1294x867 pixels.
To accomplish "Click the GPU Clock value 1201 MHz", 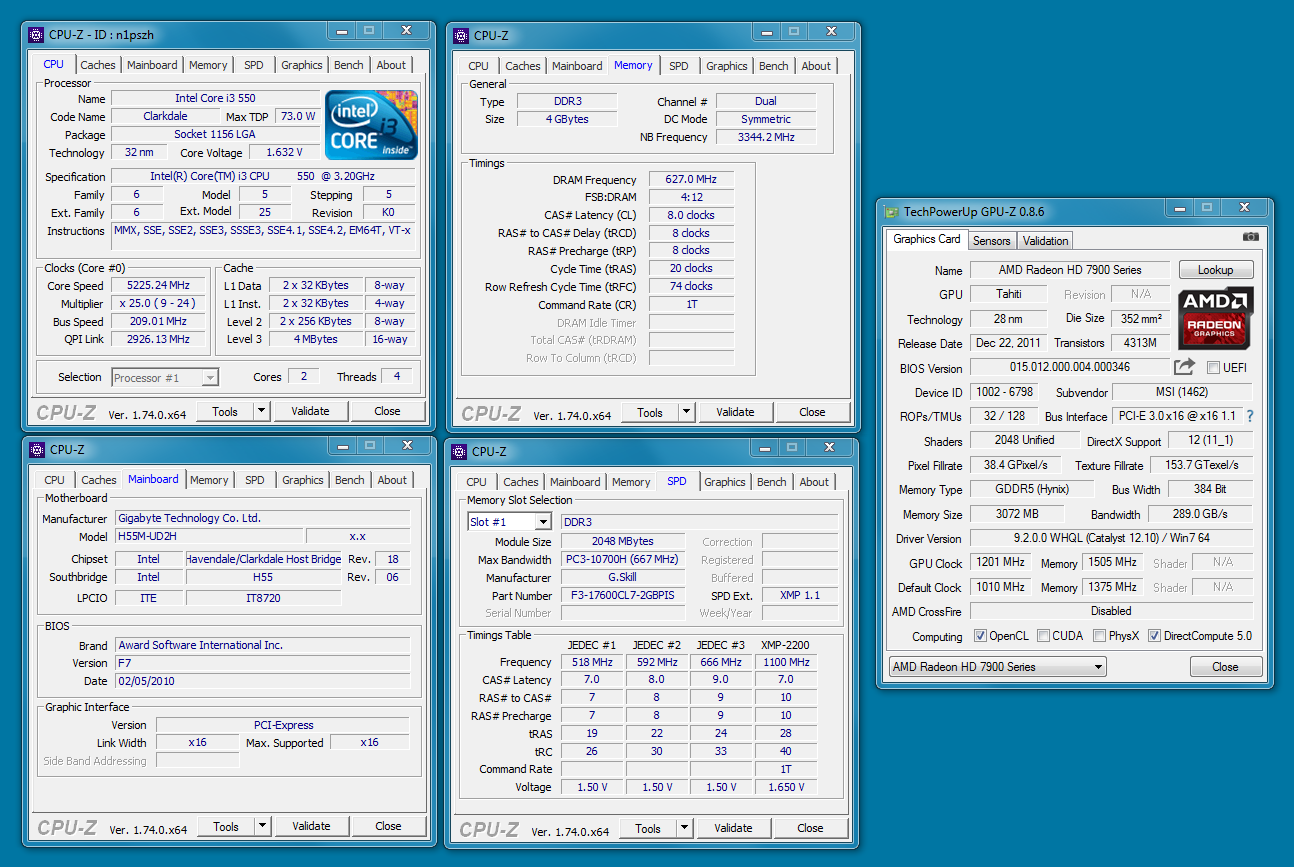I will [1000, 563].
